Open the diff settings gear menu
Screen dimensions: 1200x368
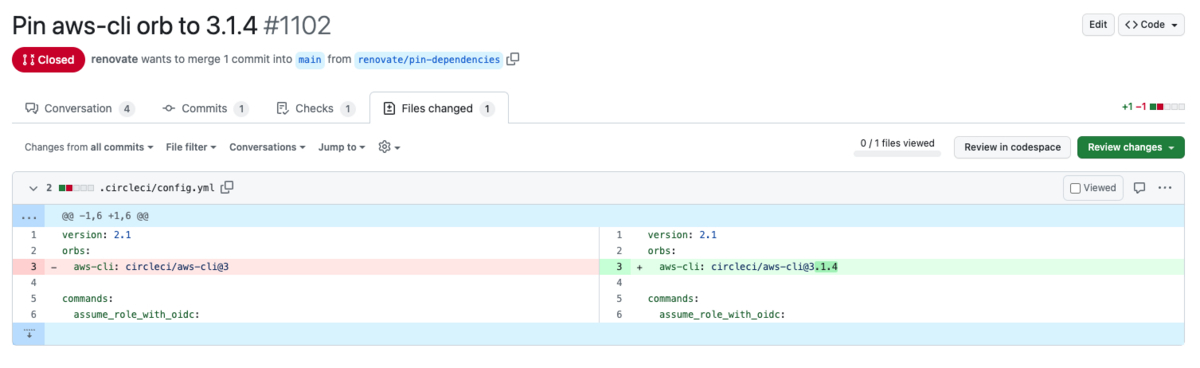pyautogui.click(x=389, y=147)
